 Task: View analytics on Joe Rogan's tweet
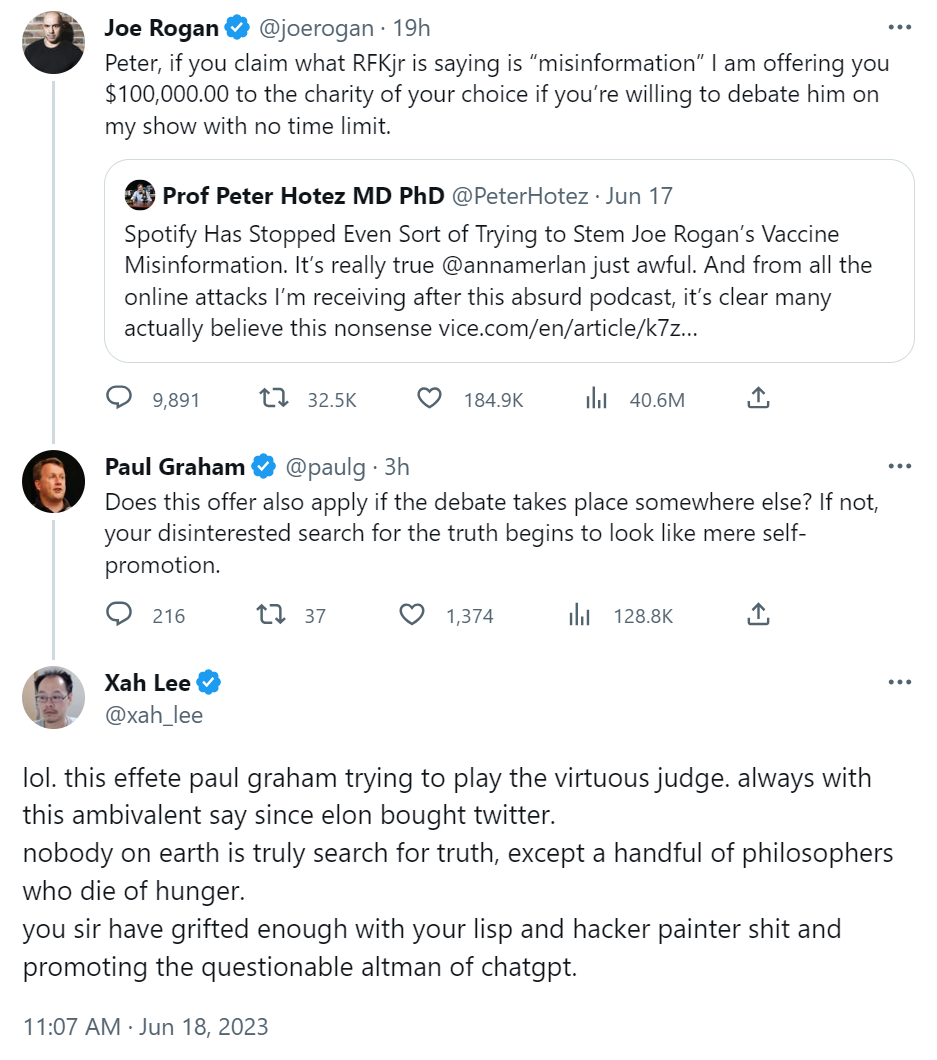point(596,399)
